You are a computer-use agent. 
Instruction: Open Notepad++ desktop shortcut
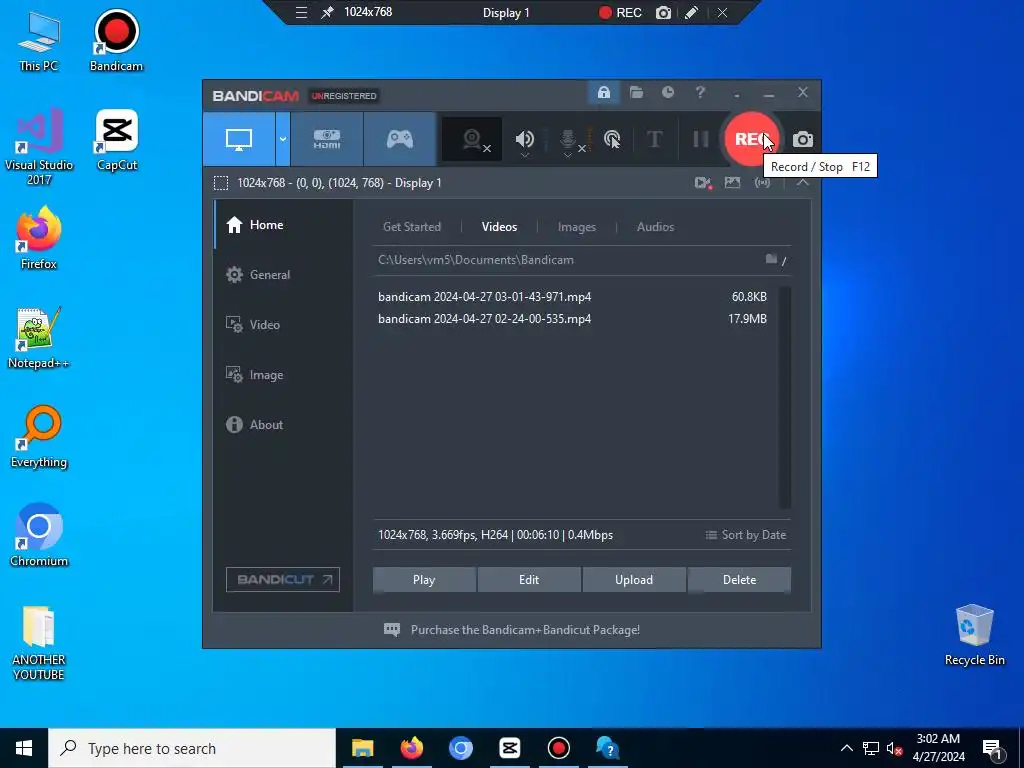pos(39,338)
